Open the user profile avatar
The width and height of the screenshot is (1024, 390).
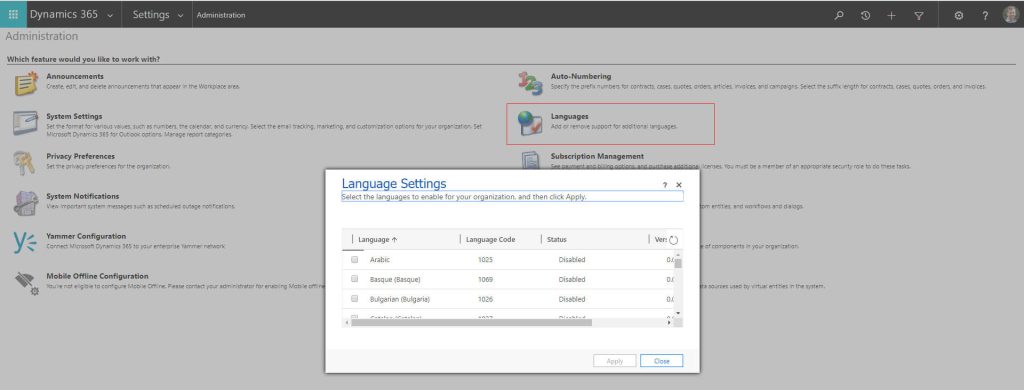[1010, 14]
